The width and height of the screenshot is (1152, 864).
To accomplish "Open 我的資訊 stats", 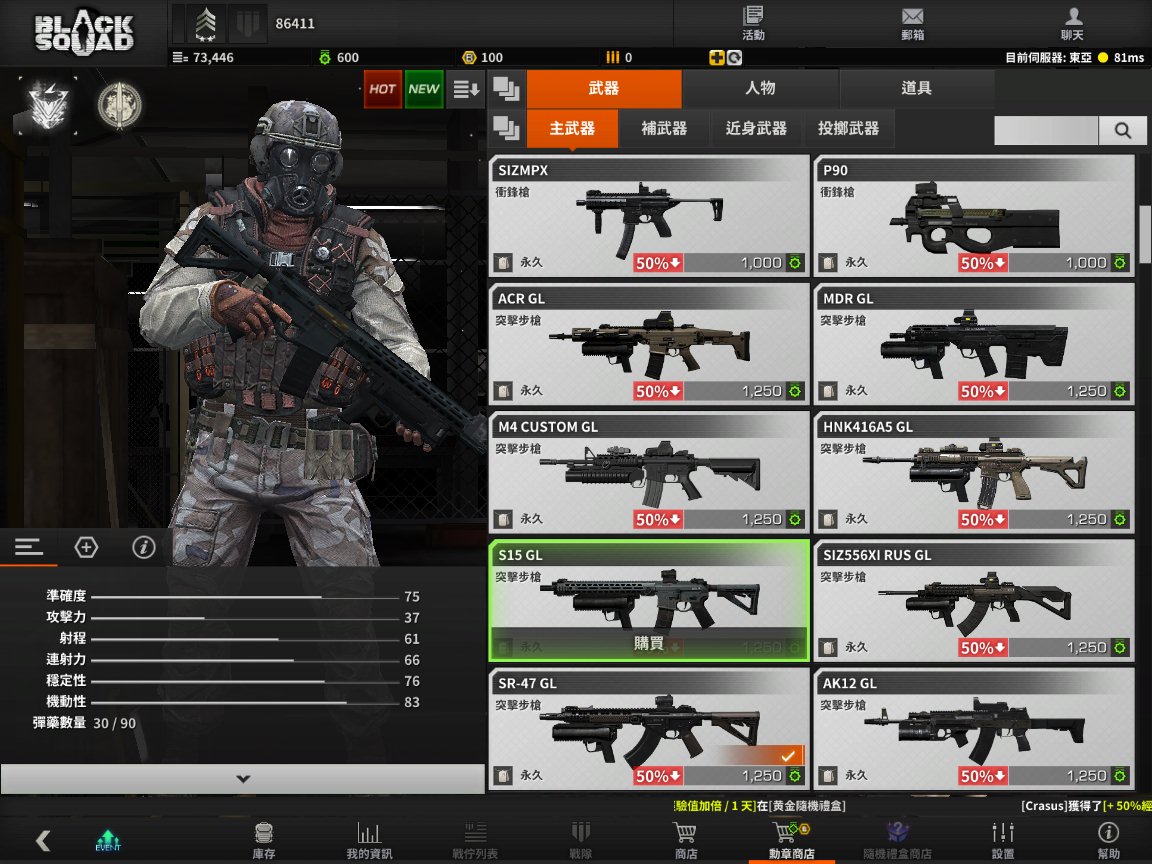I will tap(369, 840).
